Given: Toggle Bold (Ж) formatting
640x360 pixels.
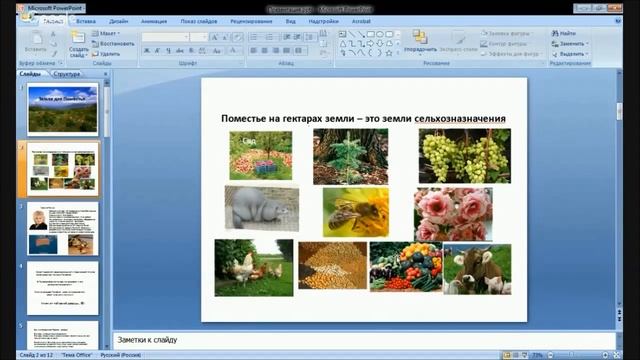Looking at the screenshot, I should tap(147, 51).
